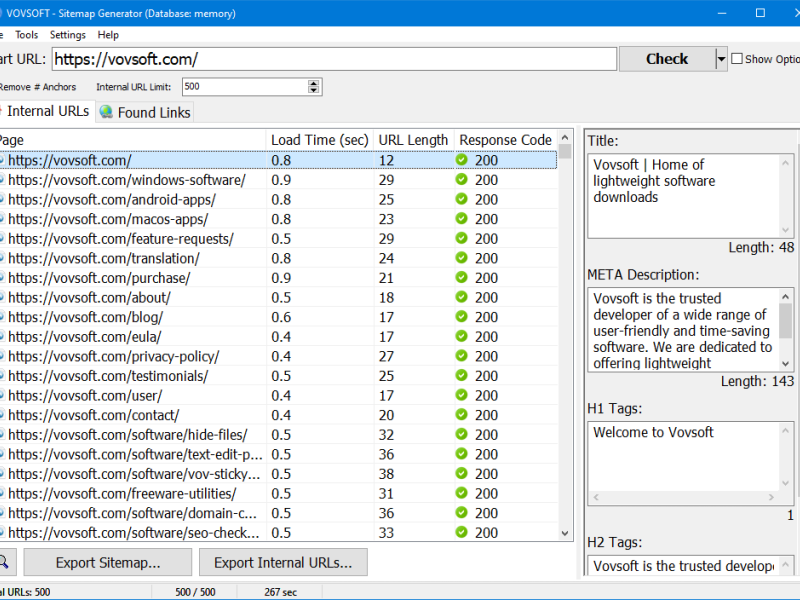The image size is (800, 600).
Task: Open the Tools menu
Action: pos(27,35)
